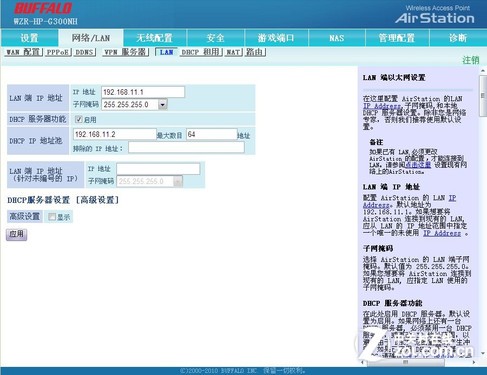Click the LAN 端以太网设置 help heading
The width and height of the screenshot is (487, 375).
click(x=394, y=78)
